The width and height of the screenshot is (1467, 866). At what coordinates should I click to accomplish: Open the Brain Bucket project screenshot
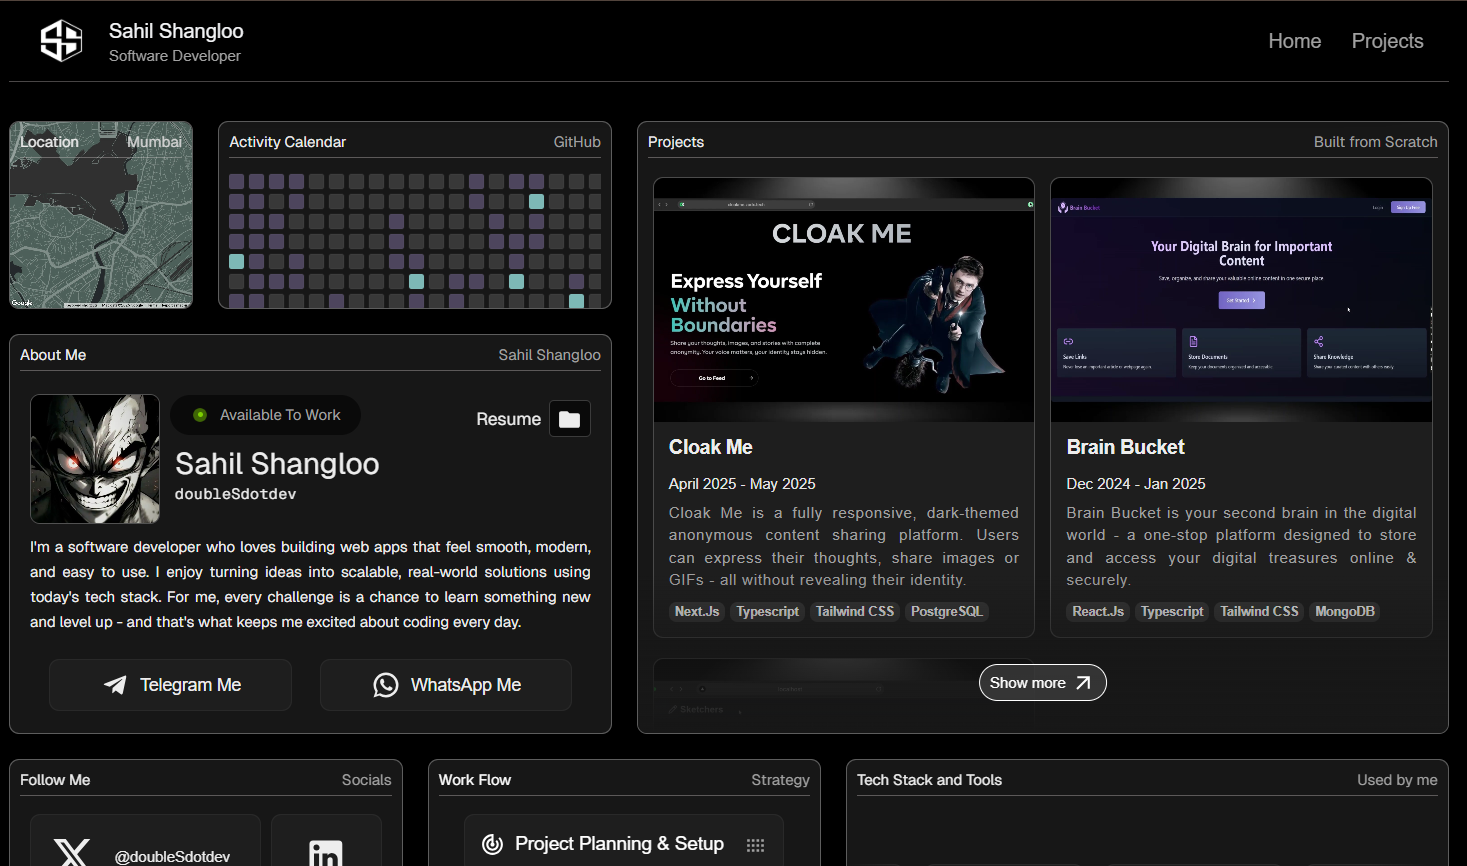point(1241,300)
